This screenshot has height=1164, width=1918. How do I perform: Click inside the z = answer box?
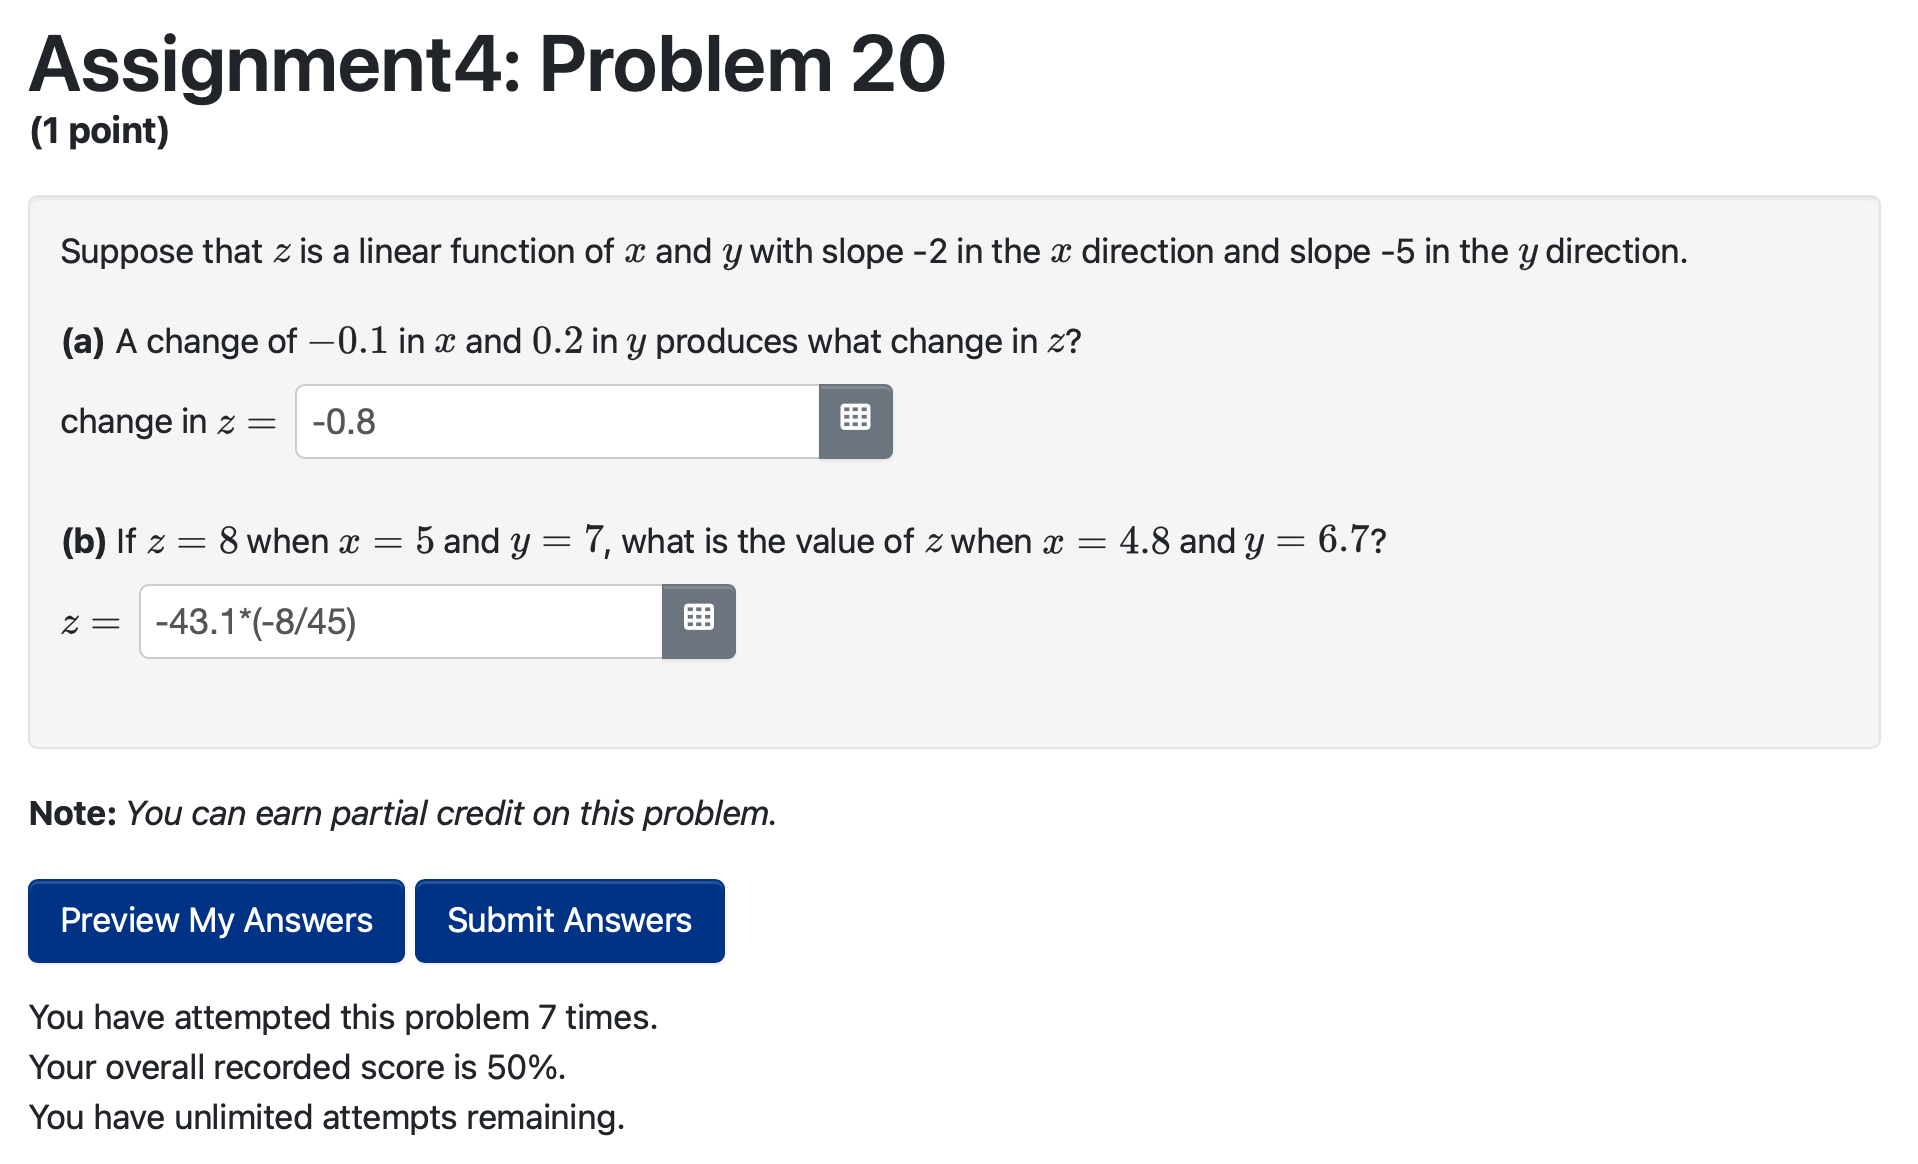point(400,621)
